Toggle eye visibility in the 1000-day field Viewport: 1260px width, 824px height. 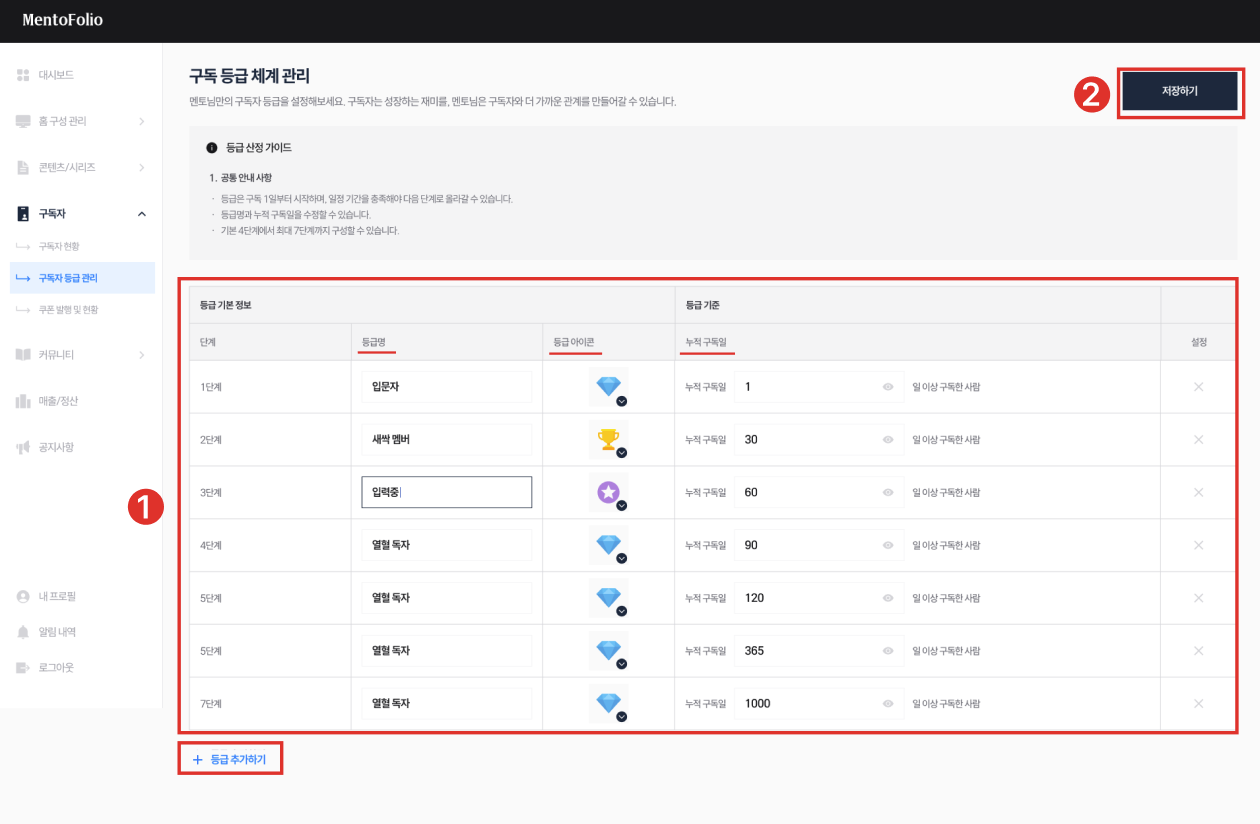point(888,703)
